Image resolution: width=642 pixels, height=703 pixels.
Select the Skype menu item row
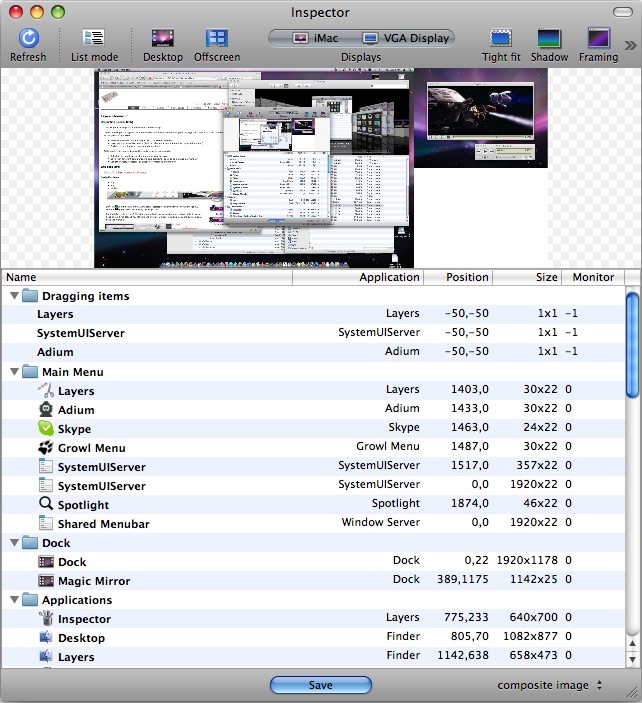pyautogui.click(x=313, y=428)
